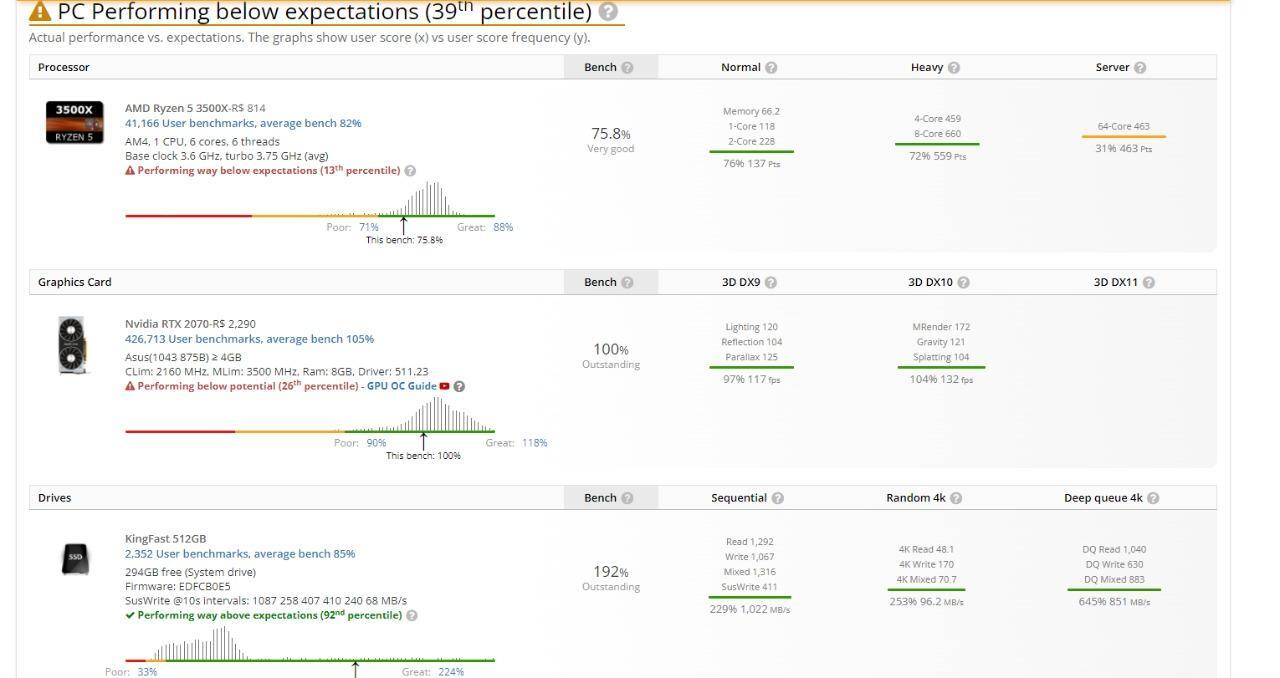Open the GPU OC Guide link
The height and width of the screenshot is (678, 1280).
click(401, 386)
